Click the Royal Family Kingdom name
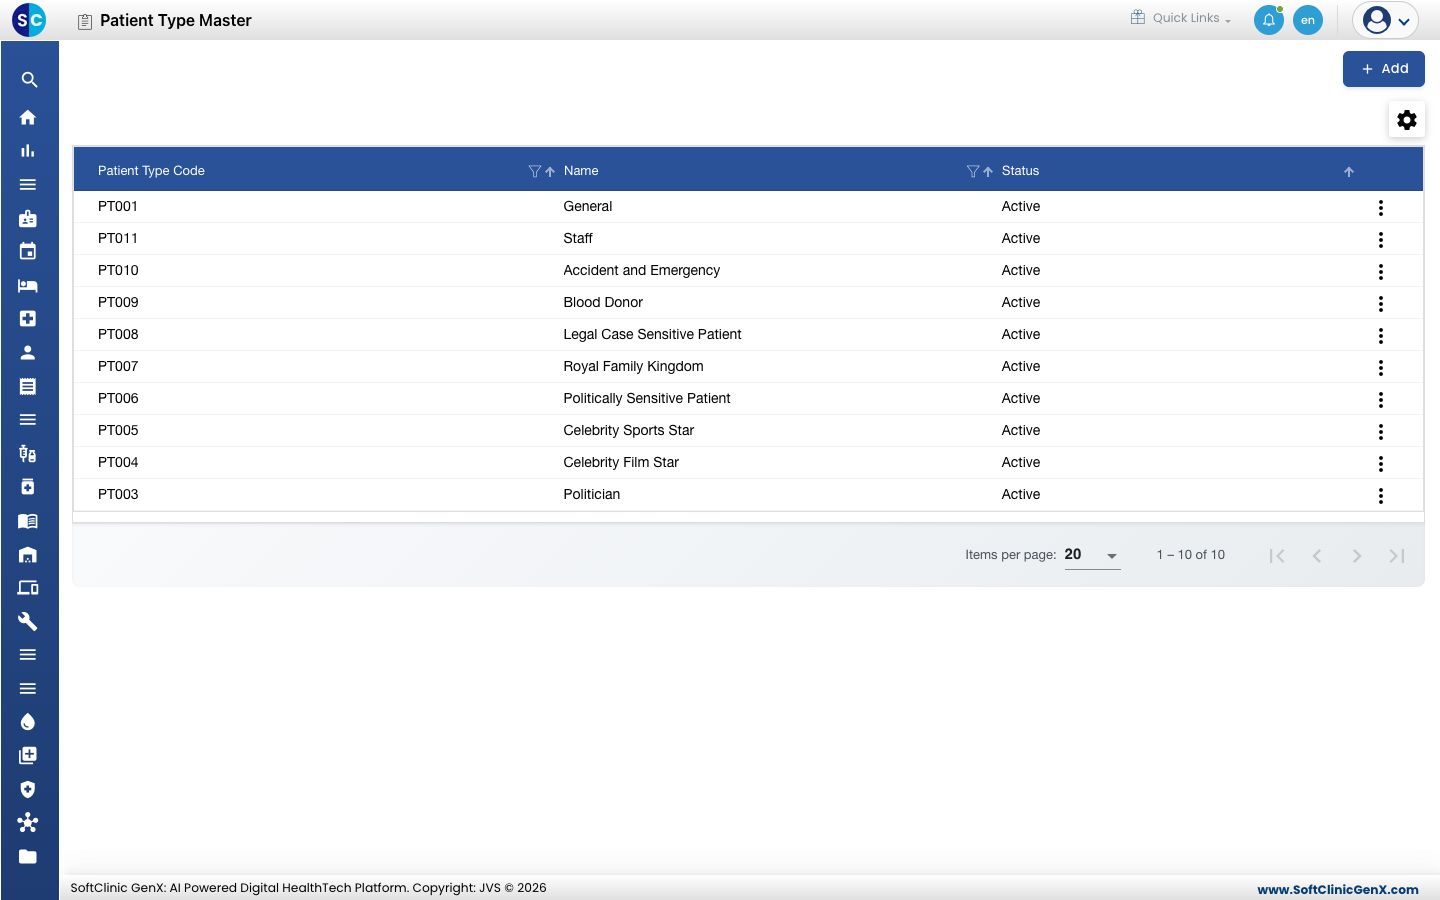 pyautogui.click(x=634, y=366)
